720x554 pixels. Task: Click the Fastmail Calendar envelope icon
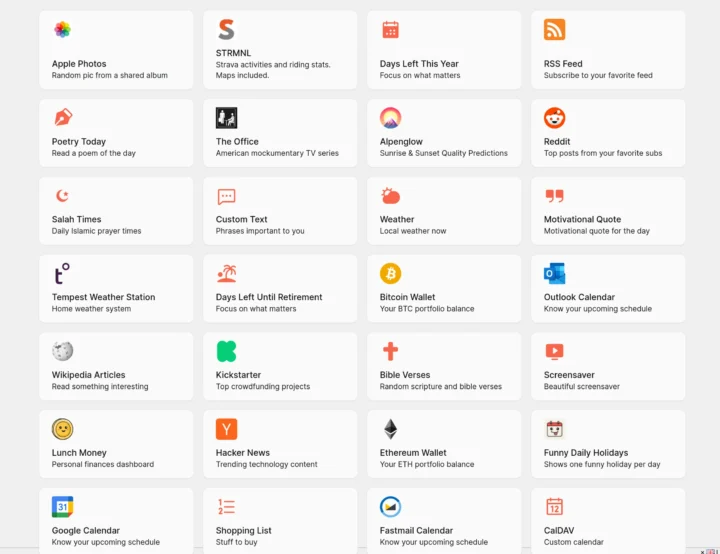[x=390, y=507]
